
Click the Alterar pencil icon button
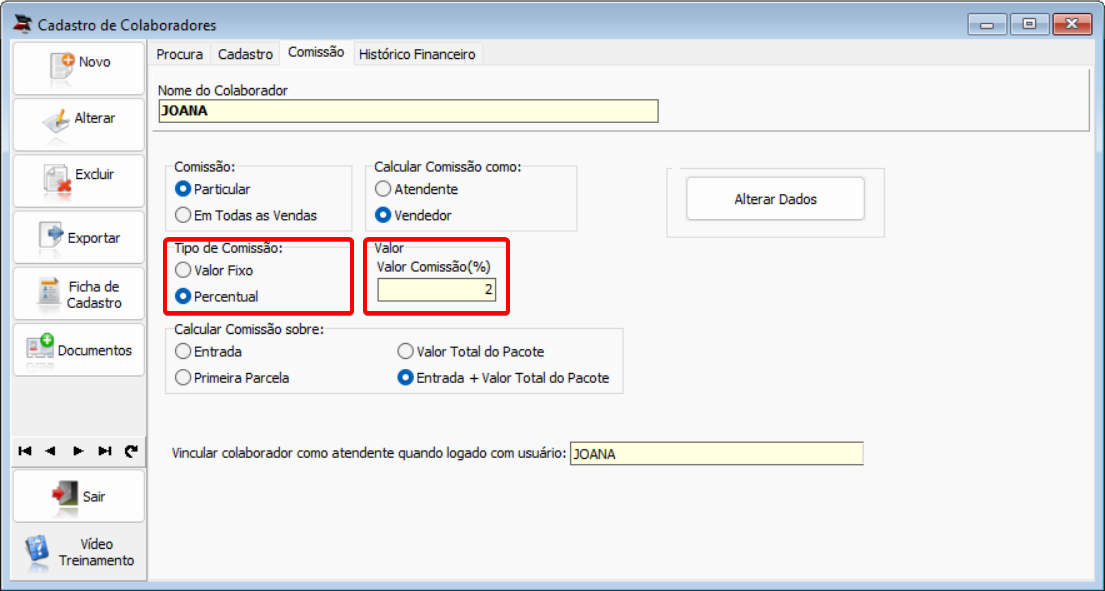point(78,125)
